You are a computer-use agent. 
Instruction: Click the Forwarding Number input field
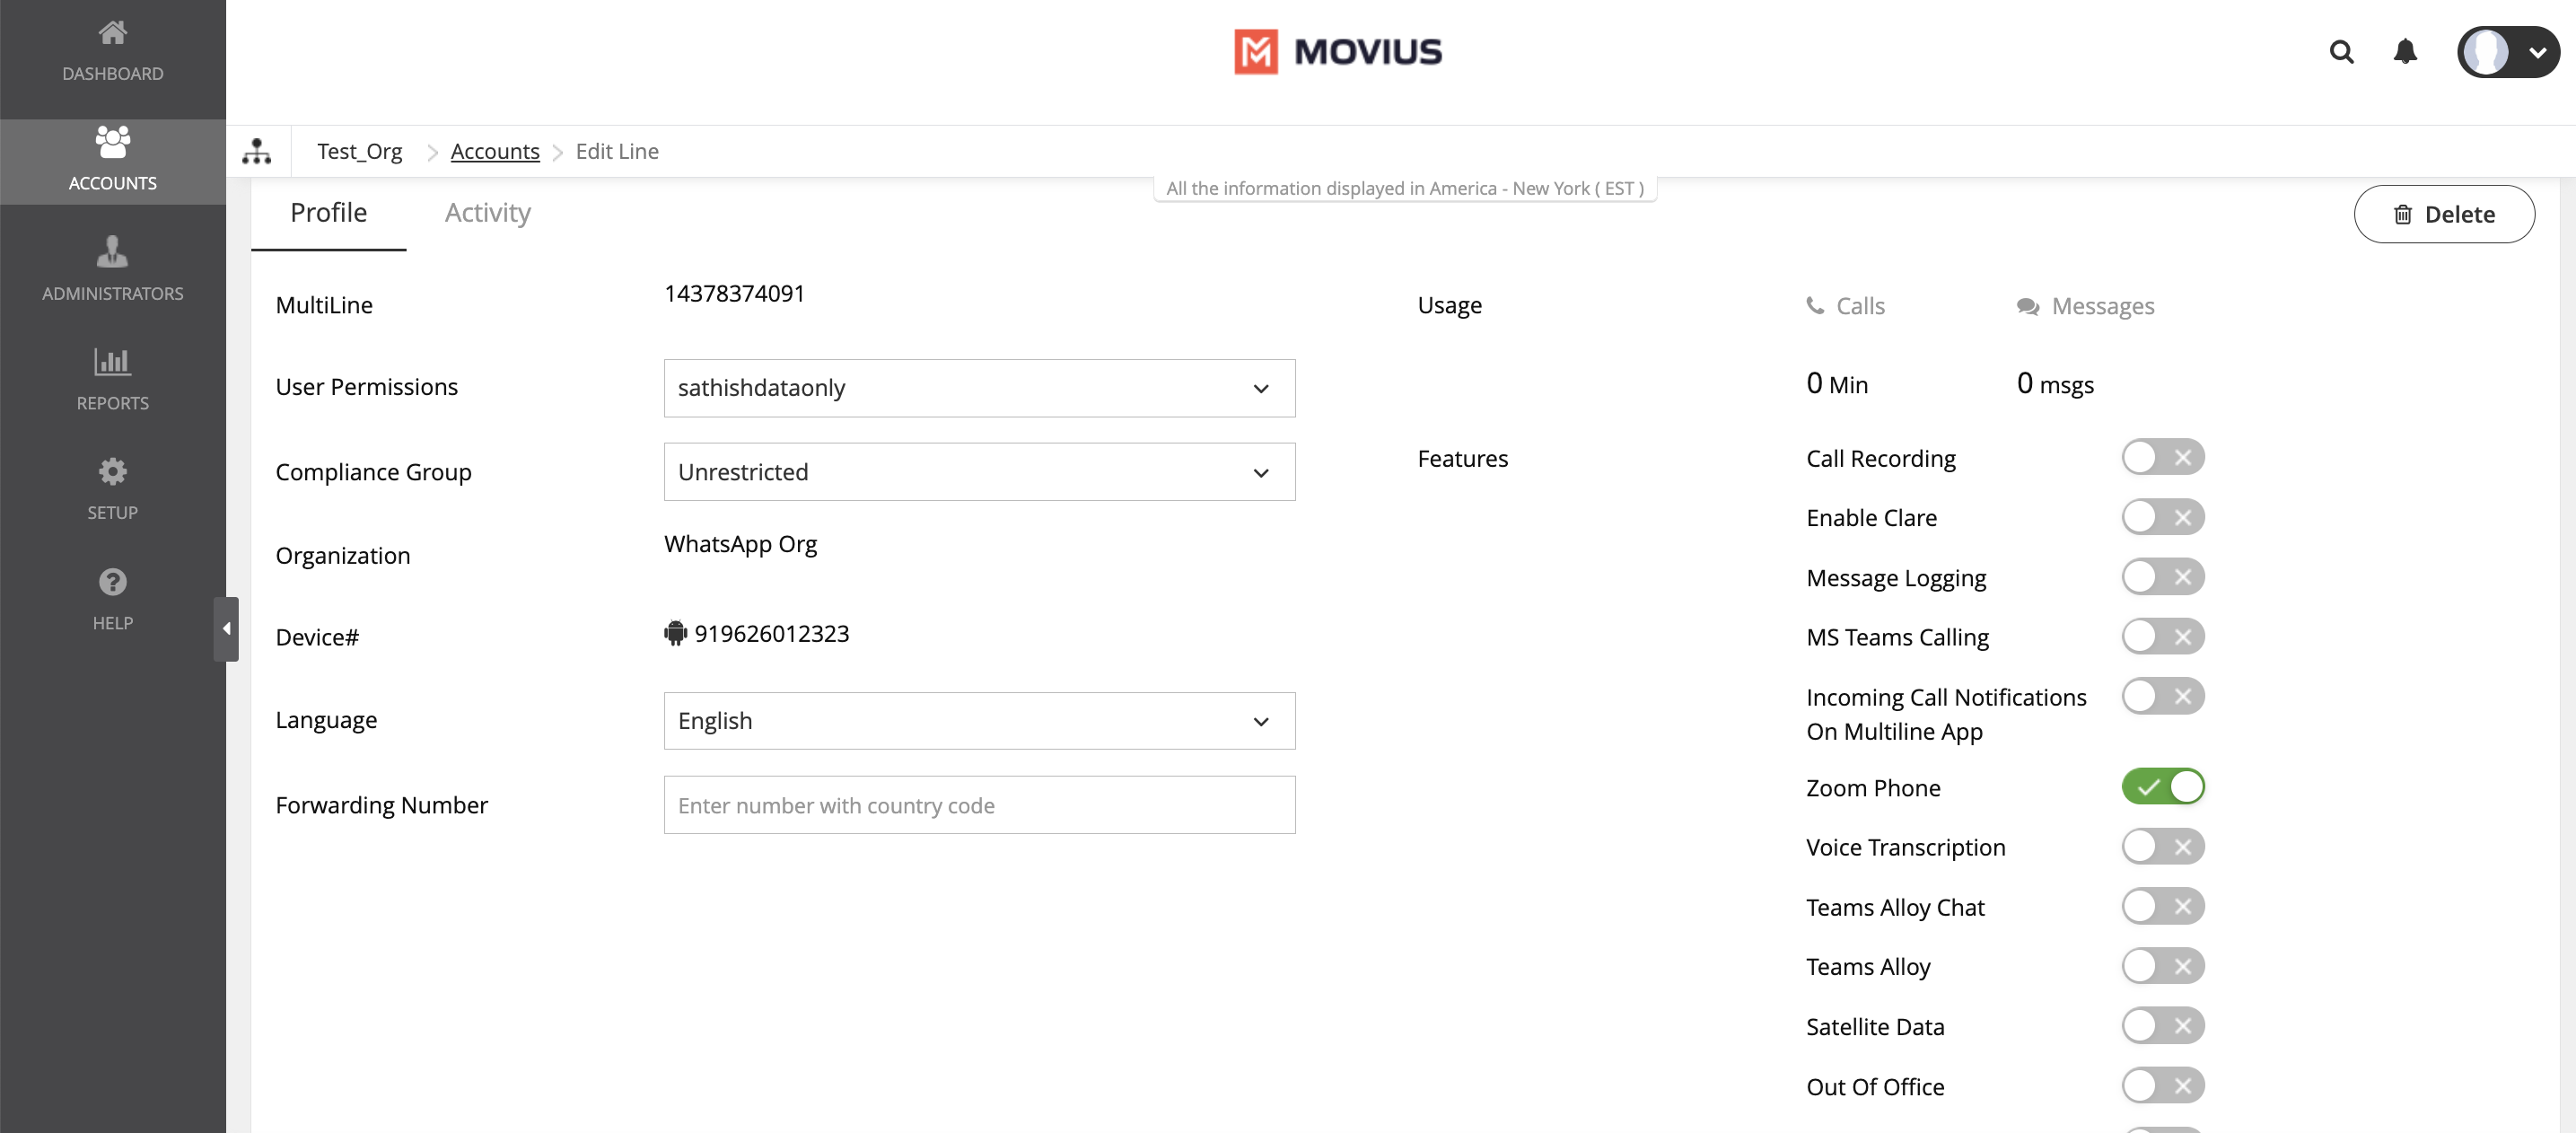coord(978,806)
